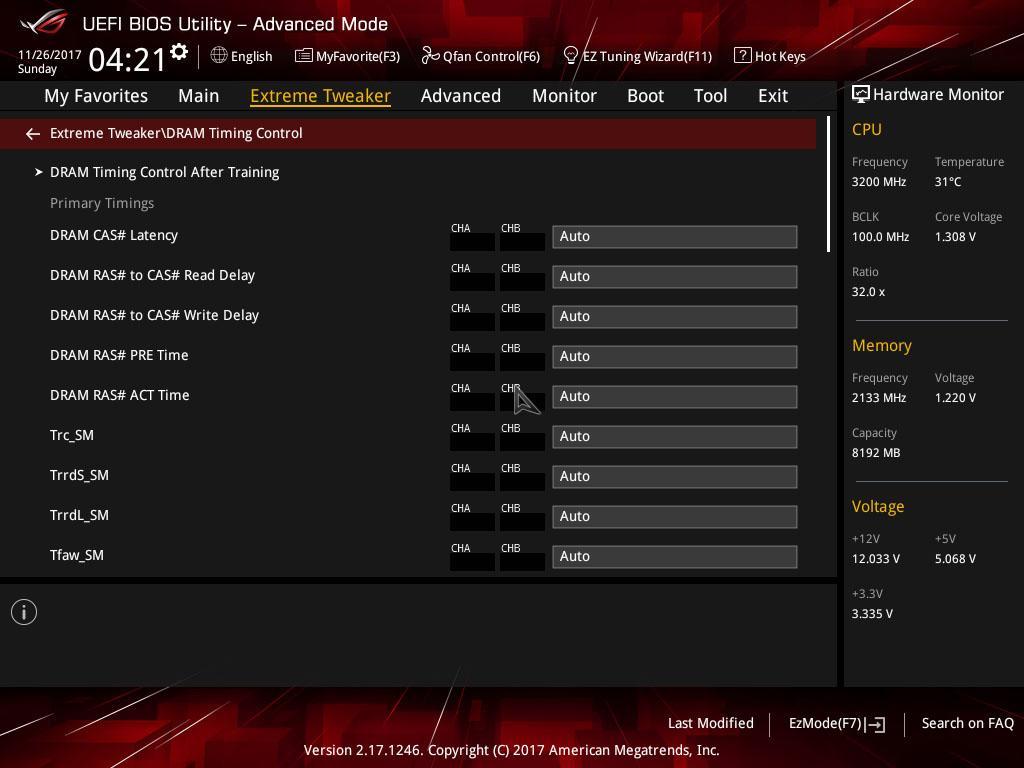The image size is (1024, 768).
Task: Click the TrrdS_SM Auto field
Action: (675, 476)
